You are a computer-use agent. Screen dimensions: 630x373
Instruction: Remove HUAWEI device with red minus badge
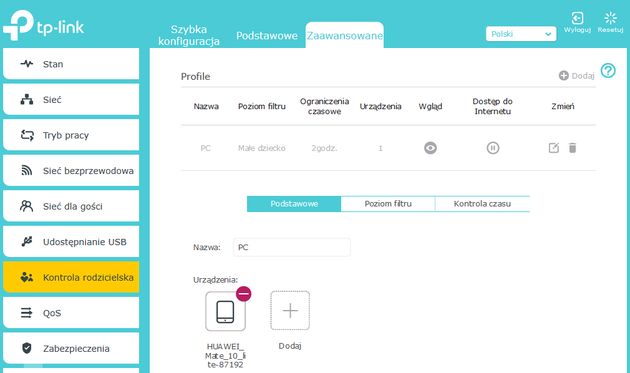click(243, 294)
